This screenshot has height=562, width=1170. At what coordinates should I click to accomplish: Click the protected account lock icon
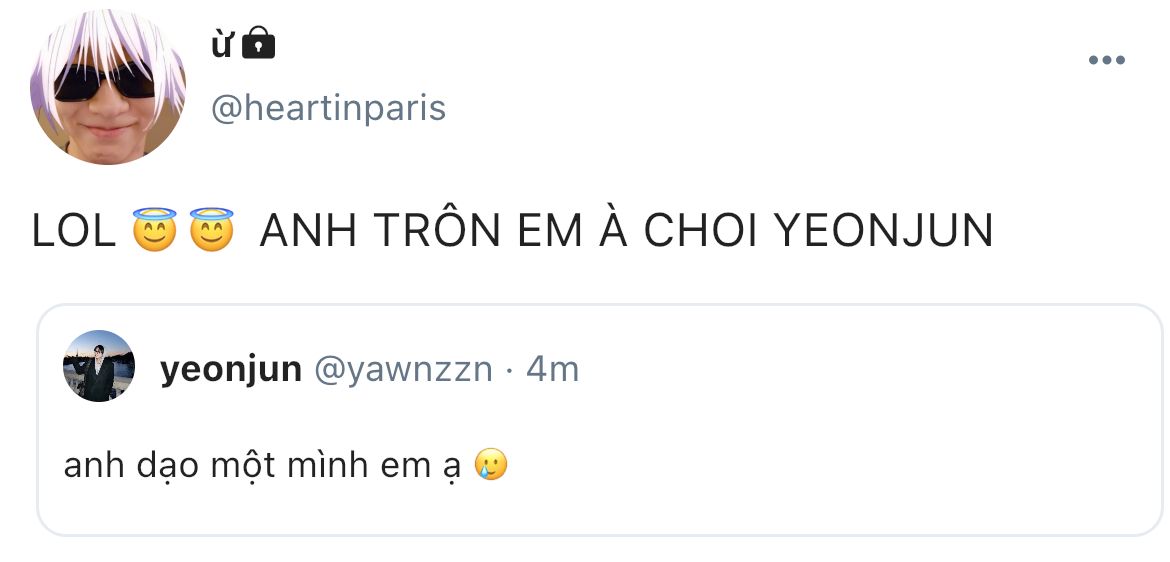[x=259, y=43]
